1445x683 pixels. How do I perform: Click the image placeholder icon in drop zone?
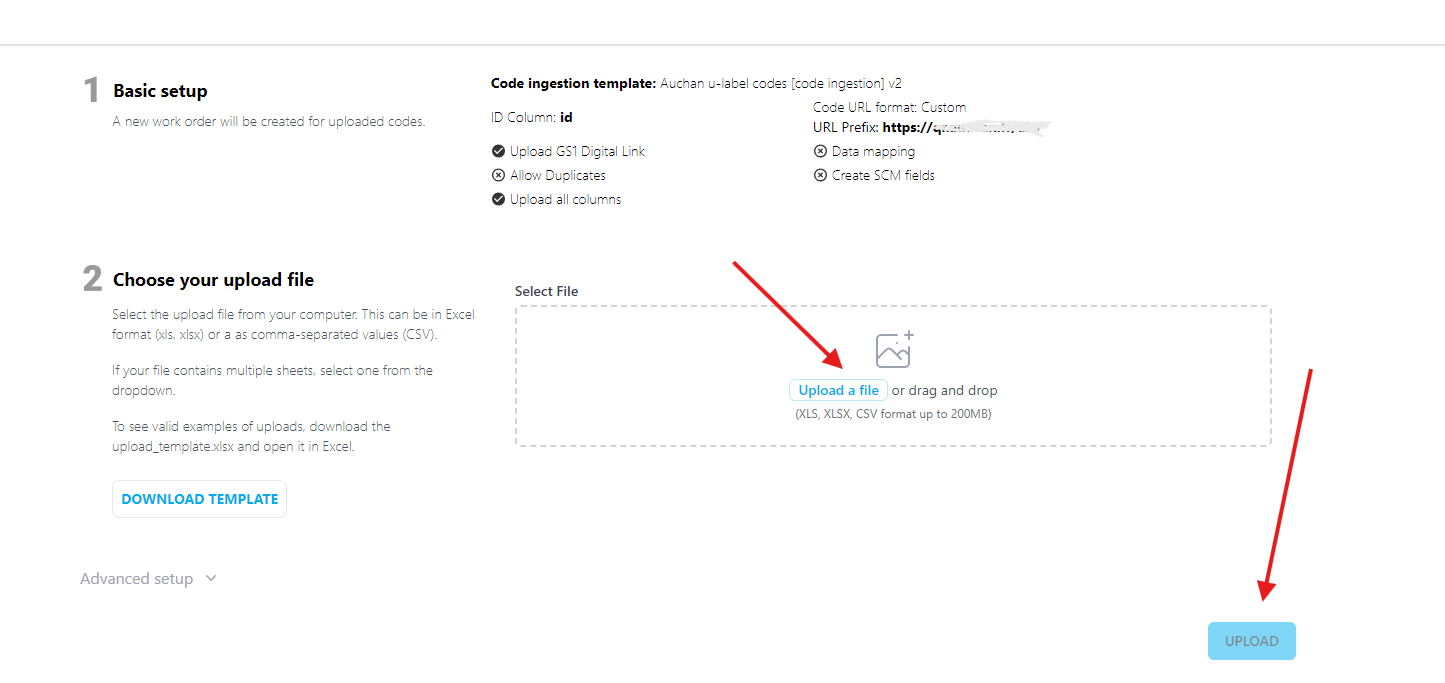pyautogui.click(x=893, y=350)
